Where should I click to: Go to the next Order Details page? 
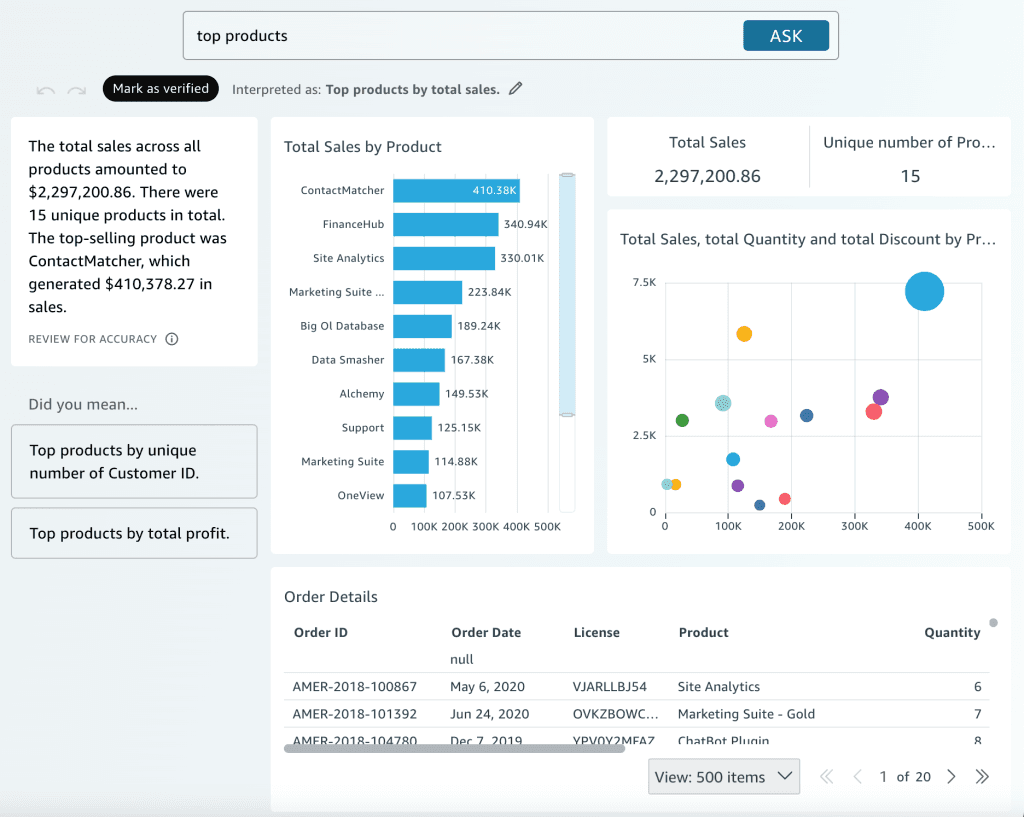[952, 777]
